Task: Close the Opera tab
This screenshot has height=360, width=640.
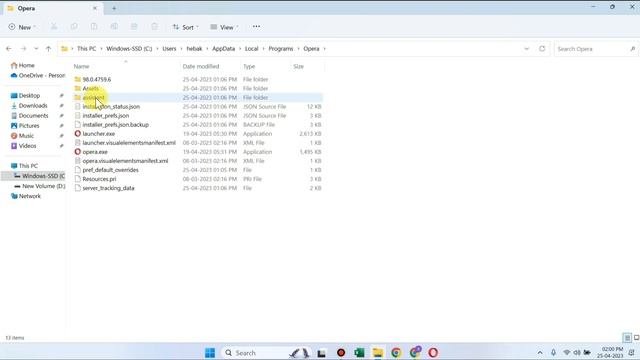Action: 95,8
